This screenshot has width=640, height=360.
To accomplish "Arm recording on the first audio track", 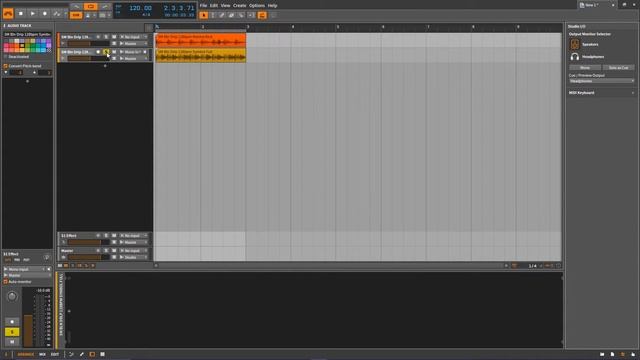I will pyautogui.click(x=98, y=37).
